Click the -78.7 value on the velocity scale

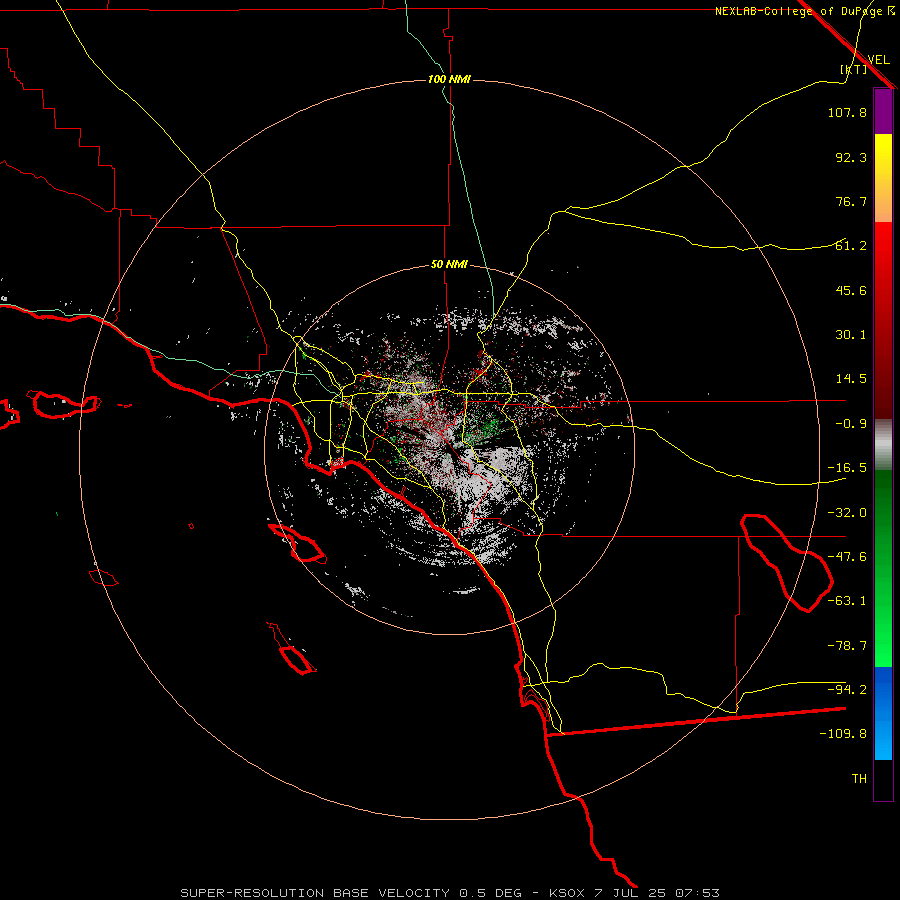point(847,646)
